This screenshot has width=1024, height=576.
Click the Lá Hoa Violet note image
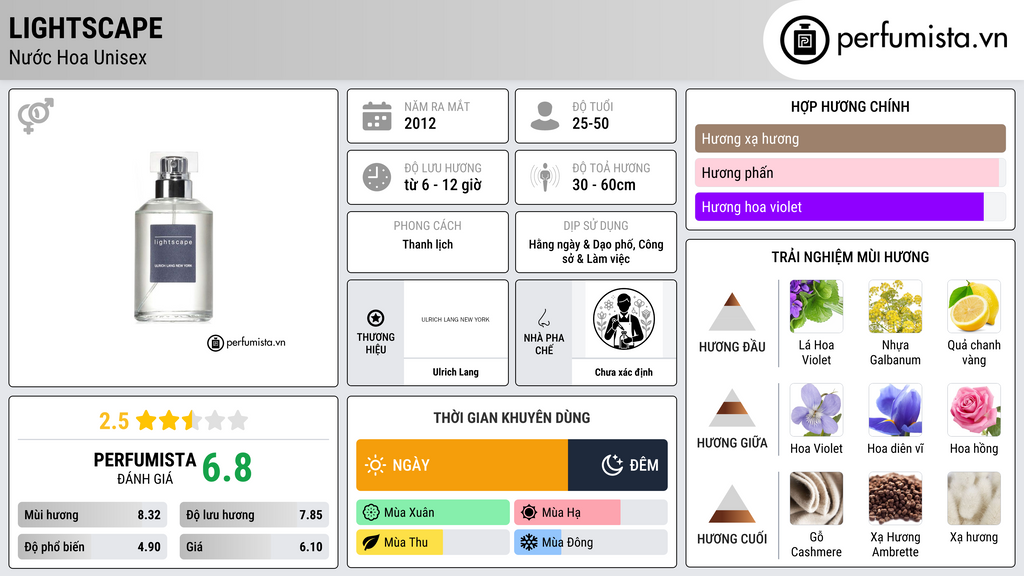pyautogui.click(x=816, y=306)
